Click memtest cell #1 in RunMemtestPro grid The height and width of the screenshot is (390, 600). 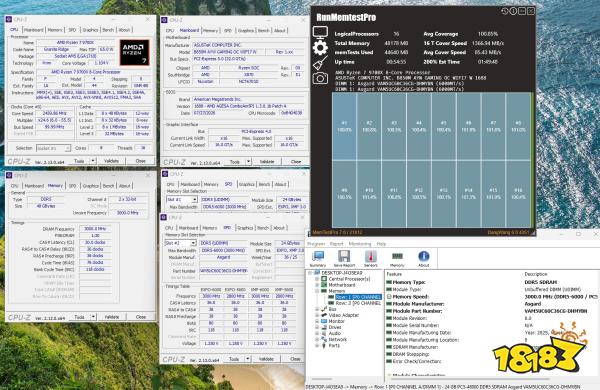coord(344,126)
